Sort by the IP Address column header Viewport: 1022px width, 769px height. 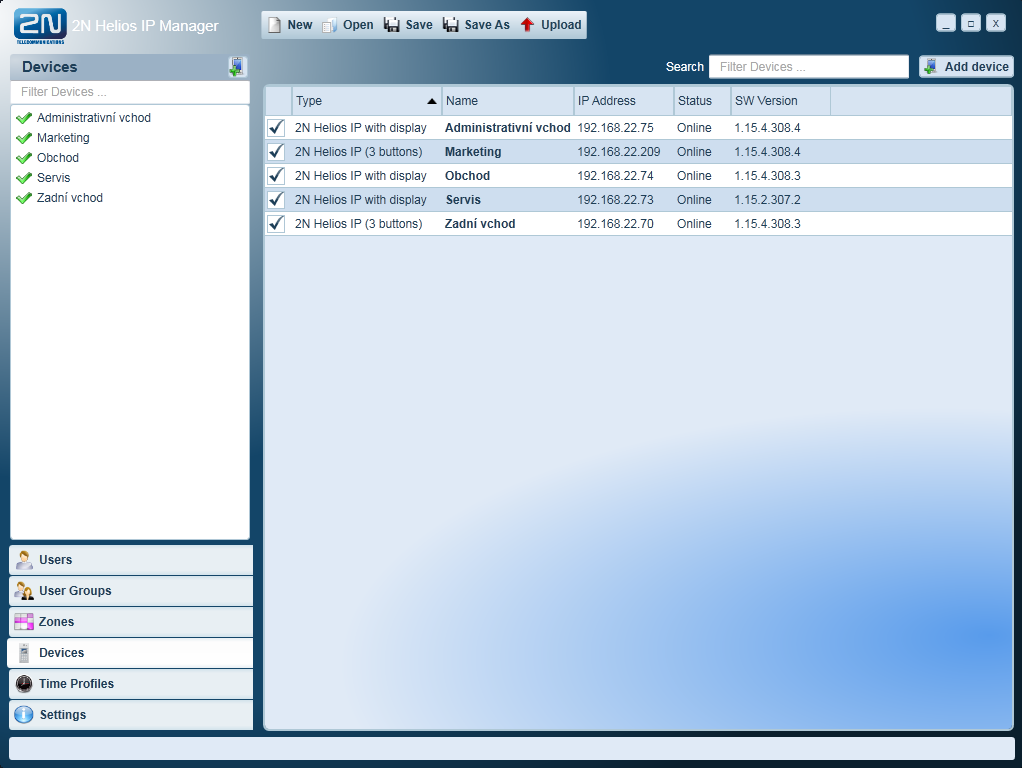[624, 101]
